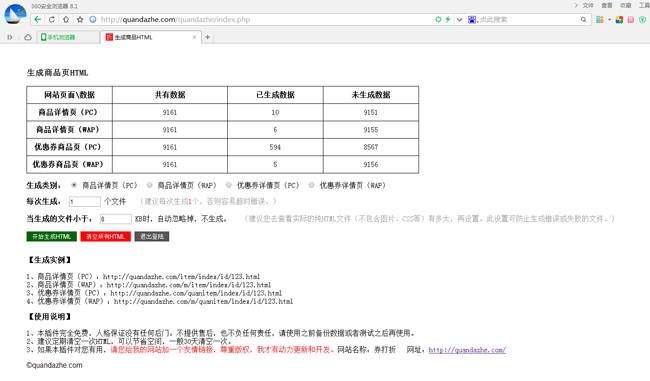650x381 pixels.
Task: Go back with the green arrow
Action: (38, 19)
